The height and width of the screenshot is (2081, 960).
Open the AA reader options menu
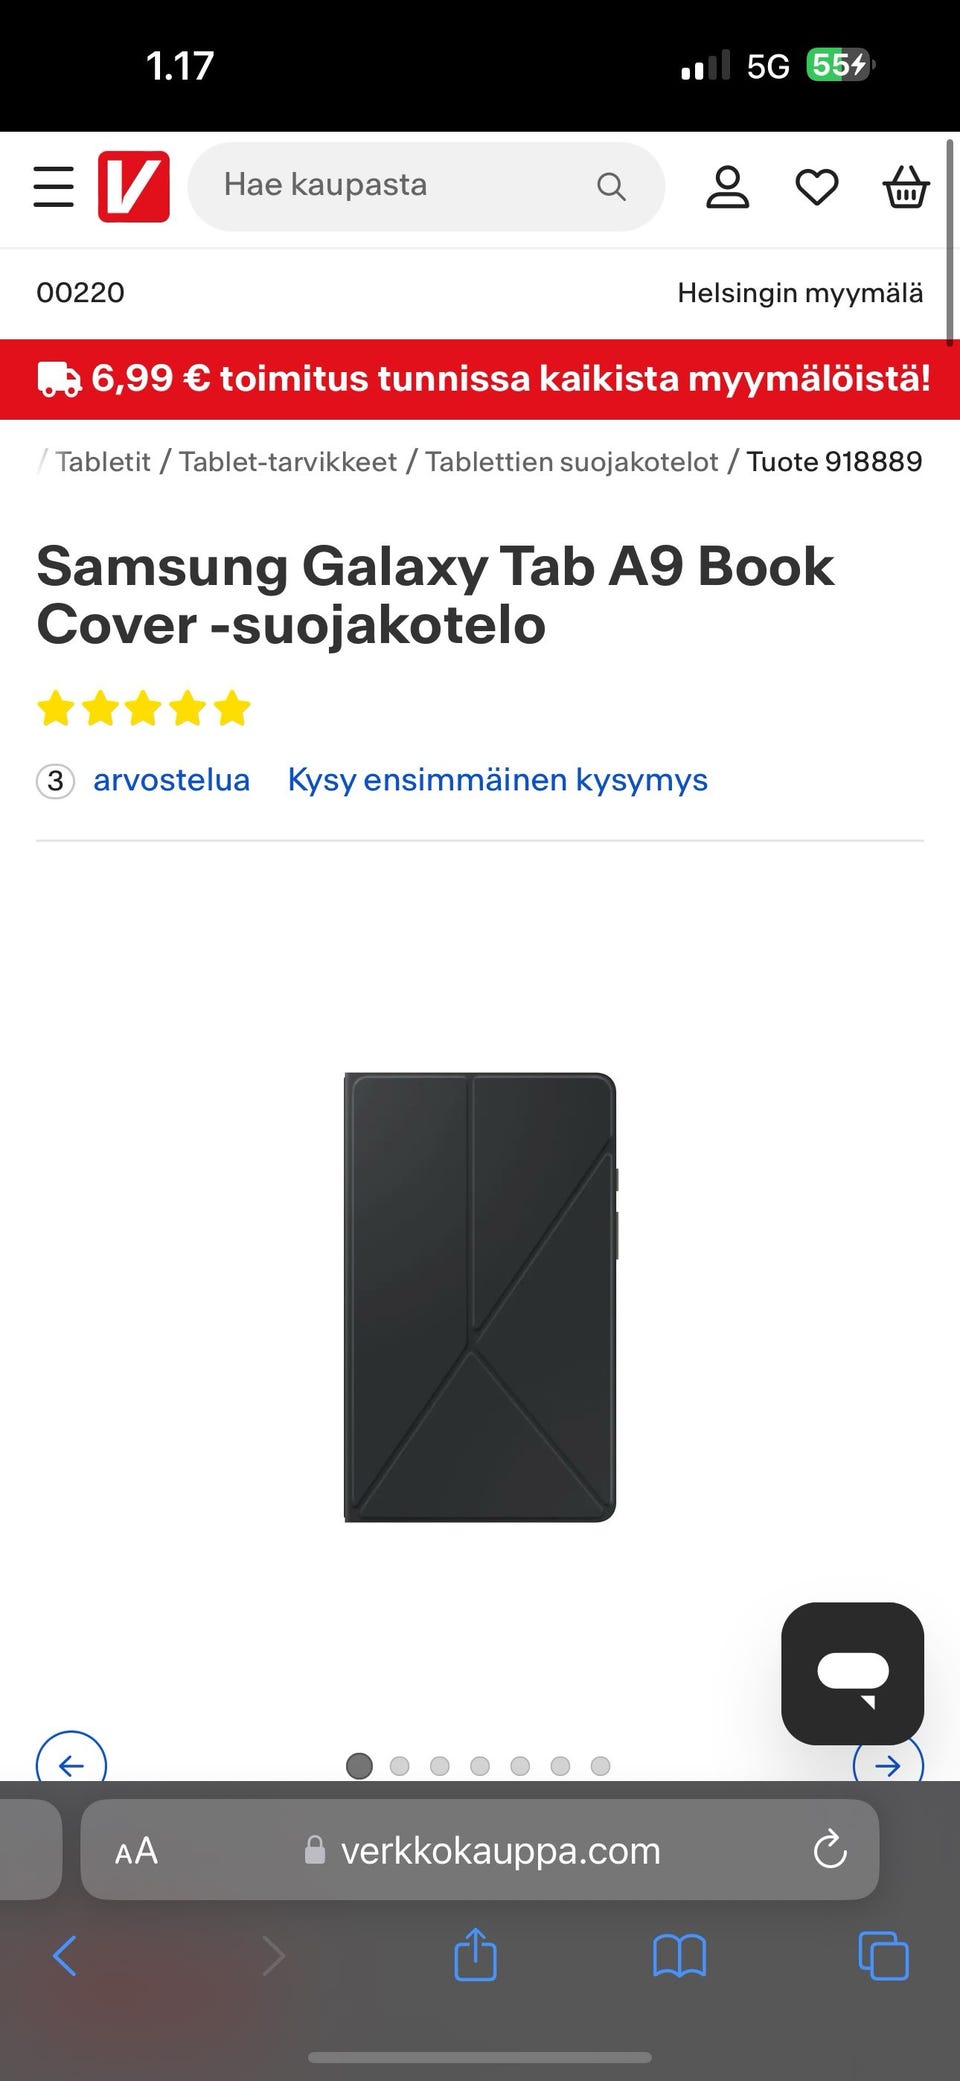(x=136, y=1851)
